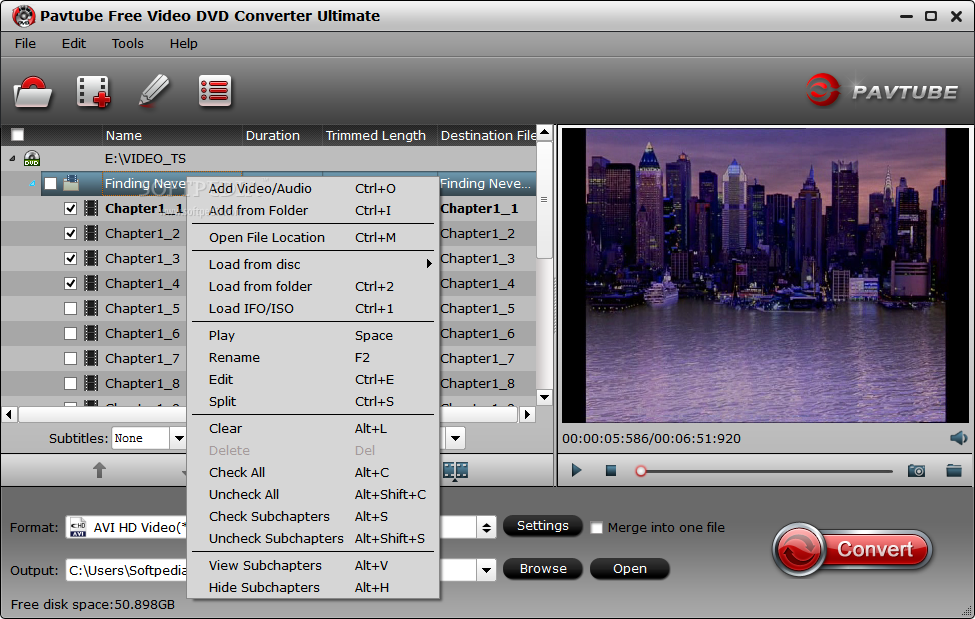Enable Merge into one file
The image size is (975, 619).
[596, 528]
